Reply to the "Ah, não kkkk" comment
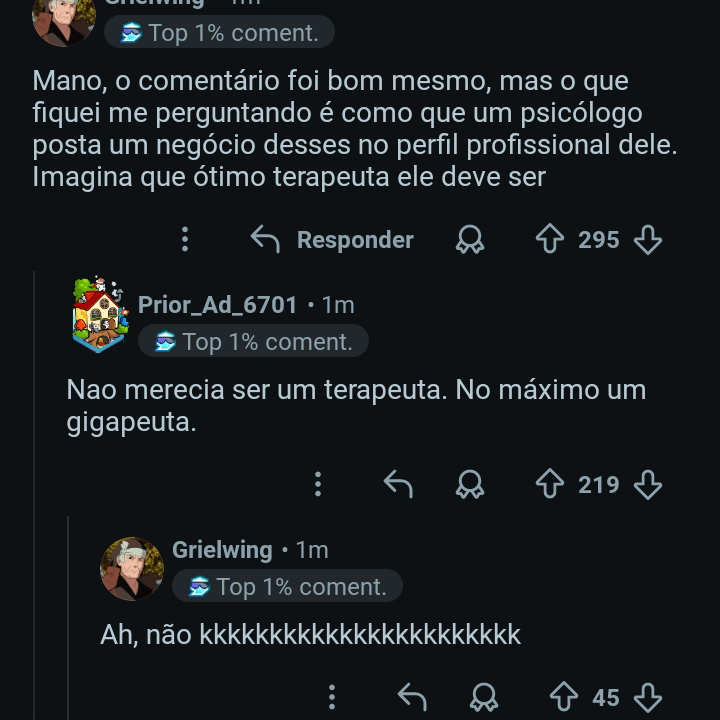This screenshot has width=720, height=720. pyautogui.click(x=412, y=697)
